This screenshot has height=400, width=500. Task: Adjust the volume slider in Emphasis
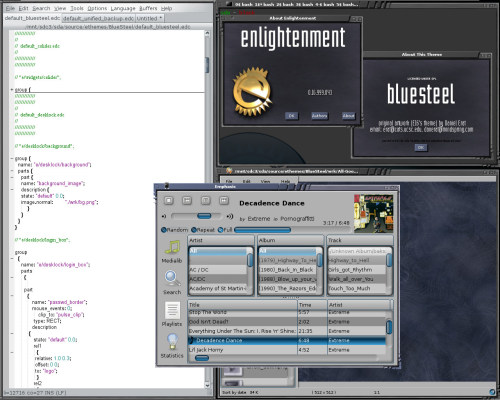(196, 216)
